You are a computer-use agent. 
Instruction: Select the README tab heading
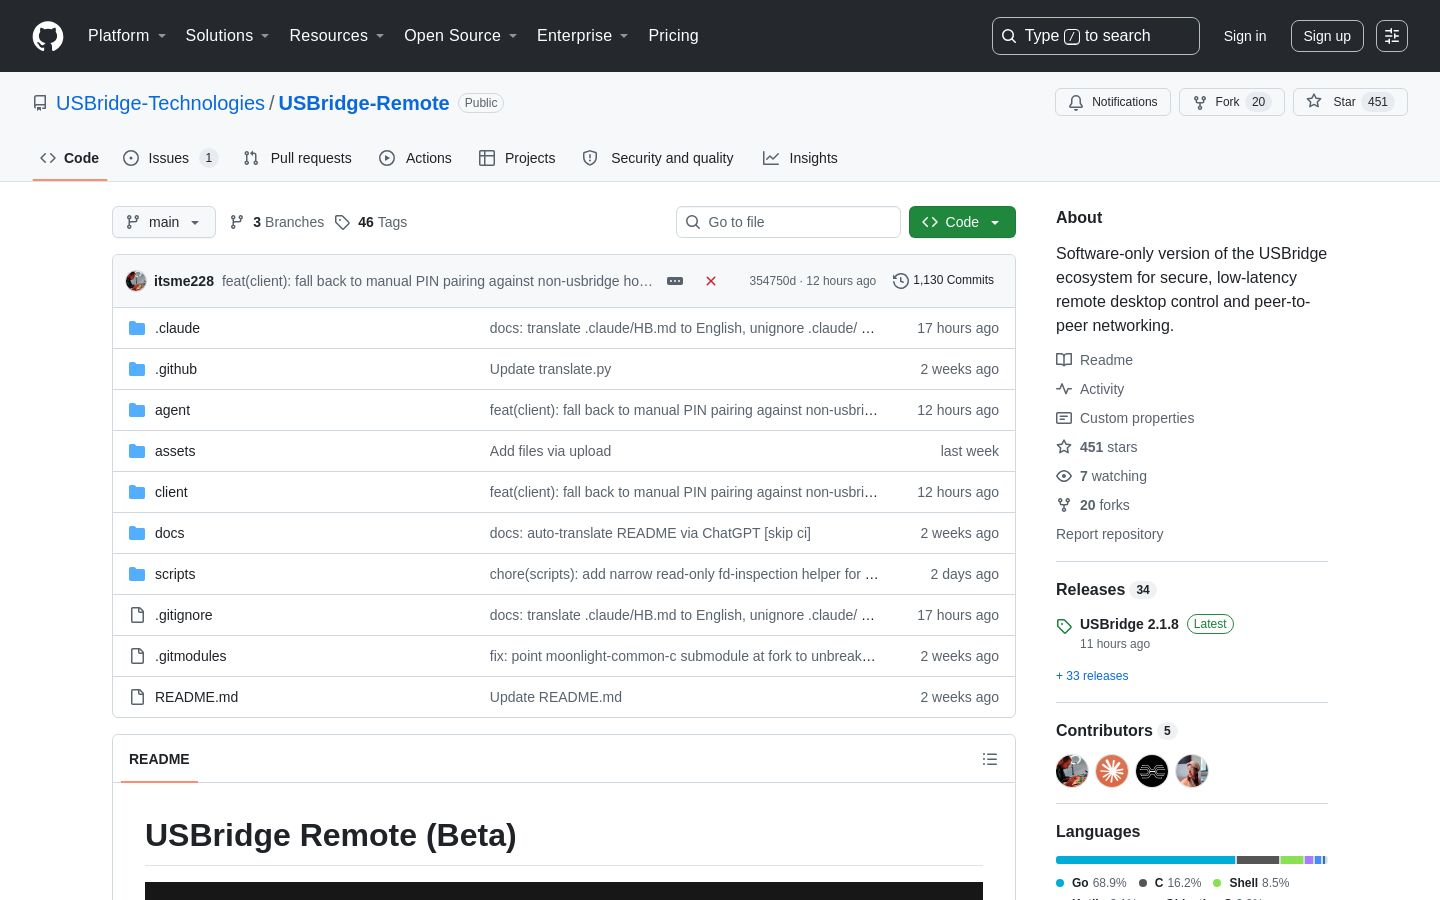click(x=159, y=759)
